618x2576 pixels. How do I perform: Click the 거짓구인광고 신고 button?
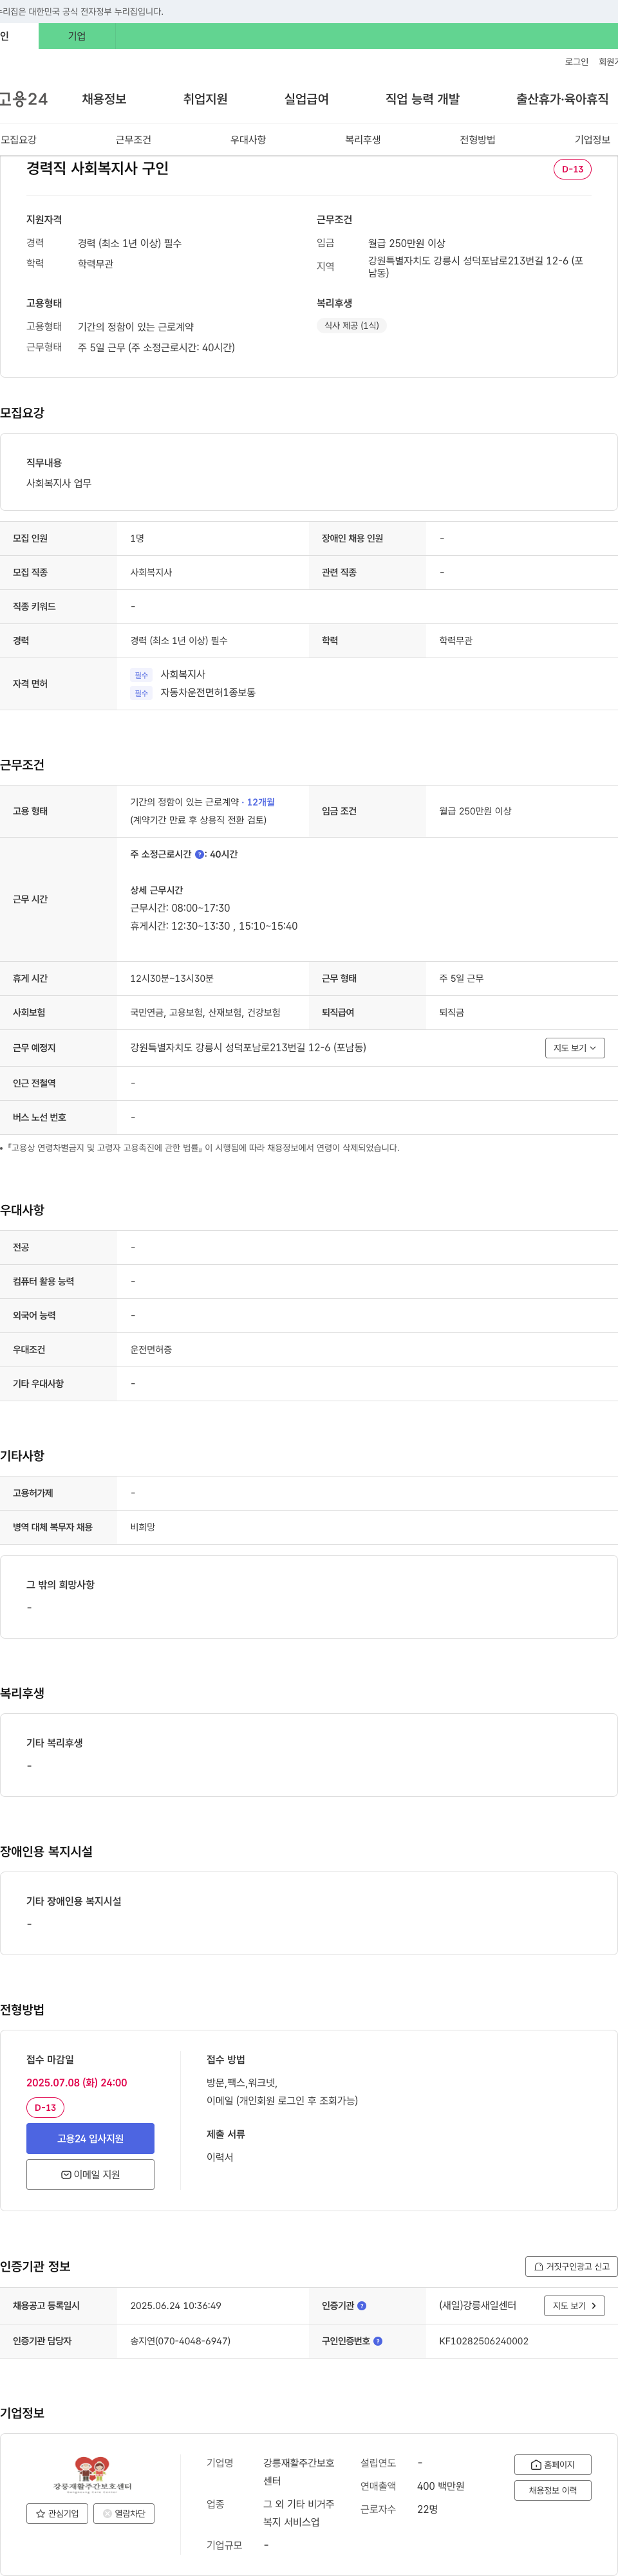coord(571,2266)
